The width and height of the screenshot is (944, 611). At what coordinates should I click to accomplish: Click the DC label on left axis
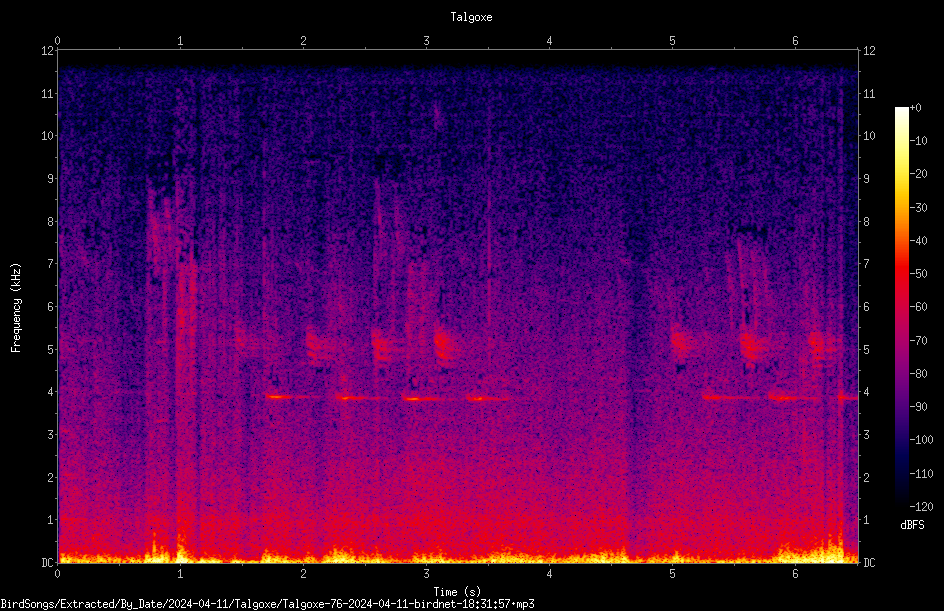(x=48, y=562)
